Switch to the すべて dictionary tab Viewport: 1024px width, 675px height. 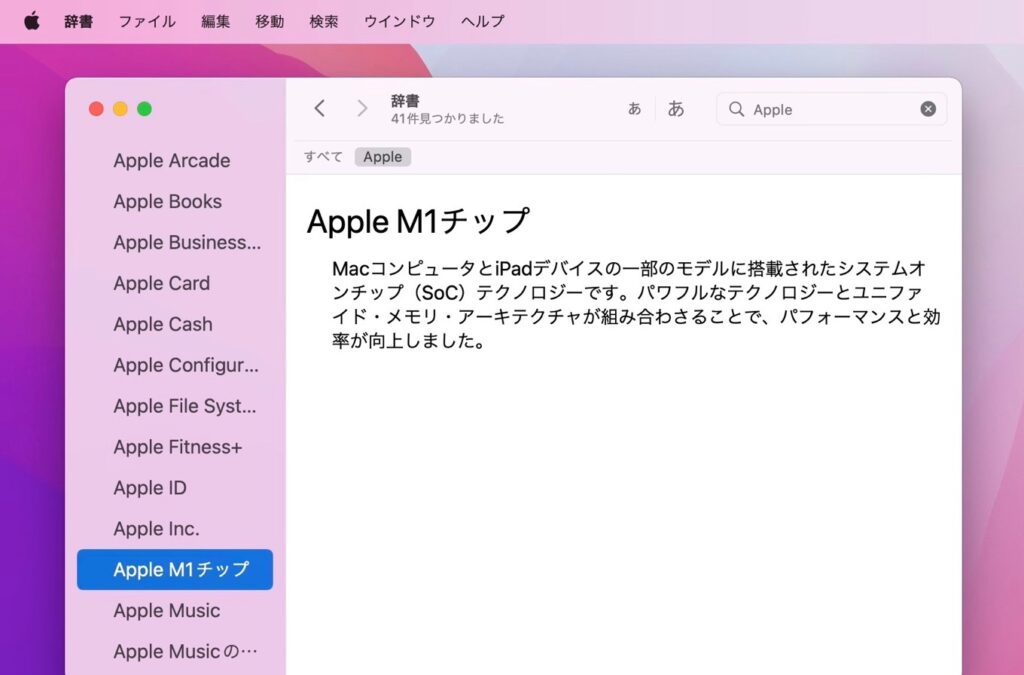pyautogui.click(x=323, y=157)
